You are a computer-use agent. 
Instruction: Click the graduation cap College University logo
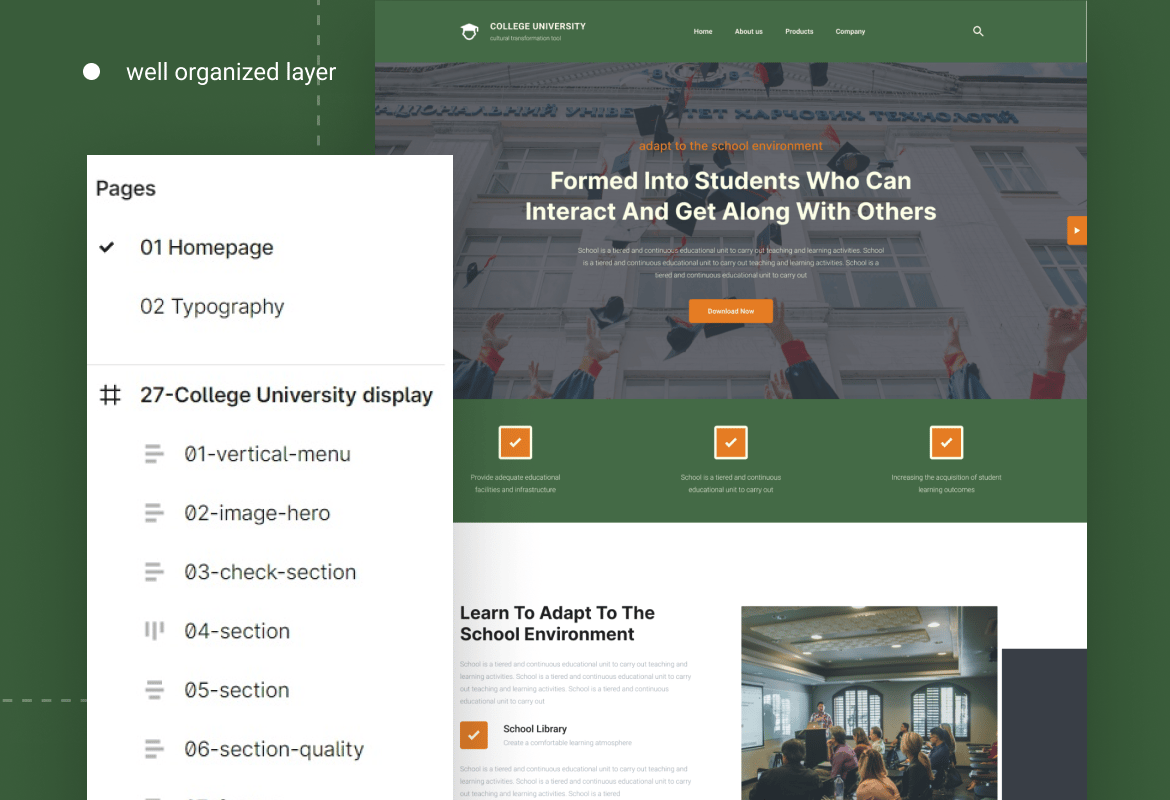point(469,31)
